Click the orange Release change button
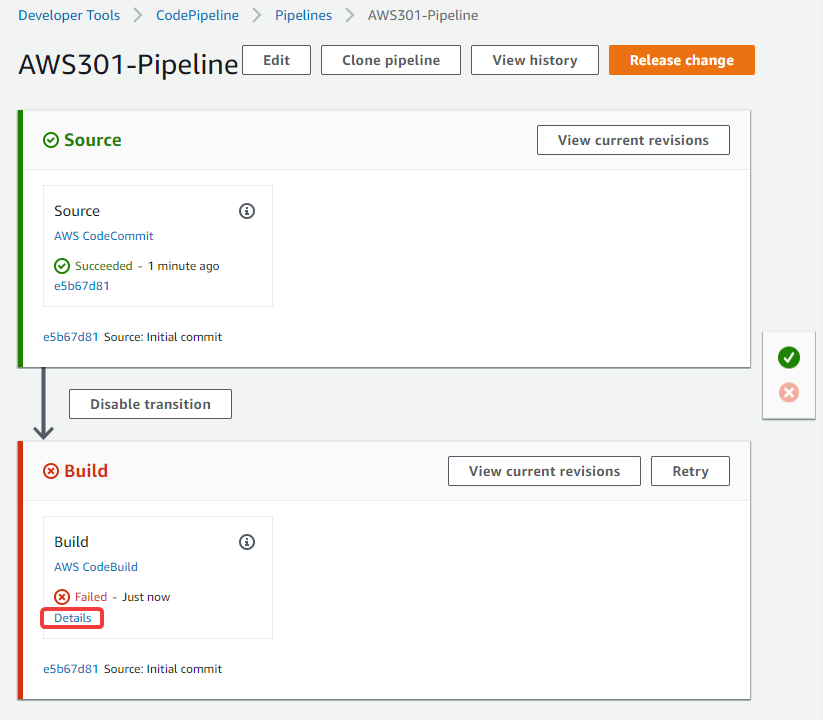Image resolution: width=823 pixels, height=720 pixels. tap(682, 60)
